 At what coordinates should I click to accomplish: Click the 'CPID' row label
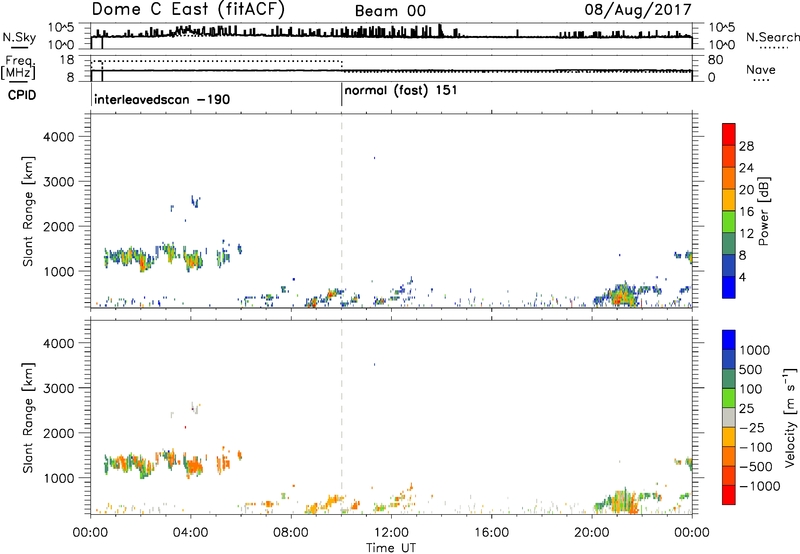click(22, 95)
